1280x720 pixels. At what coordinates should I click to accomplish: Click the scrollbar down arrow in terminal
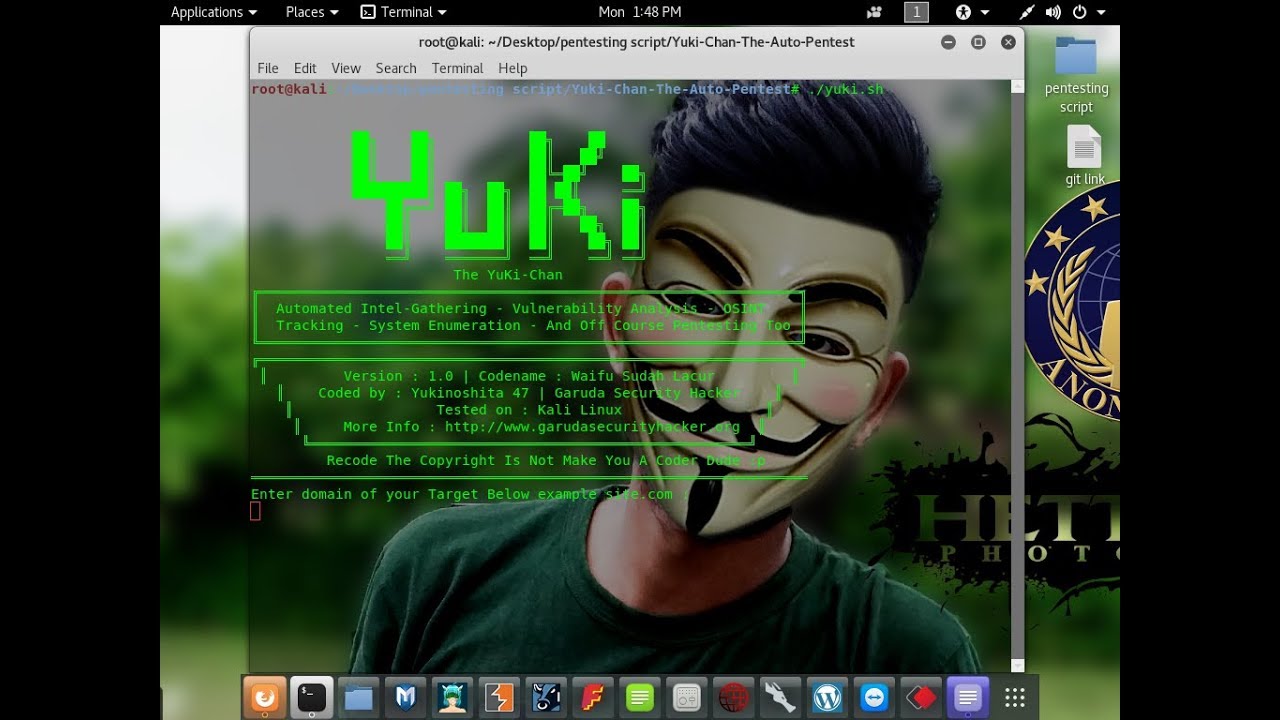1018,665
